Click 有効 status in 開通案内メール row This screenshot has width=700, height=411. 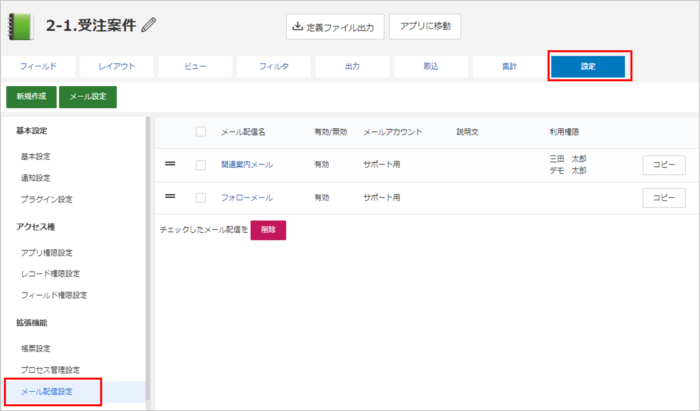coord(321,165)
